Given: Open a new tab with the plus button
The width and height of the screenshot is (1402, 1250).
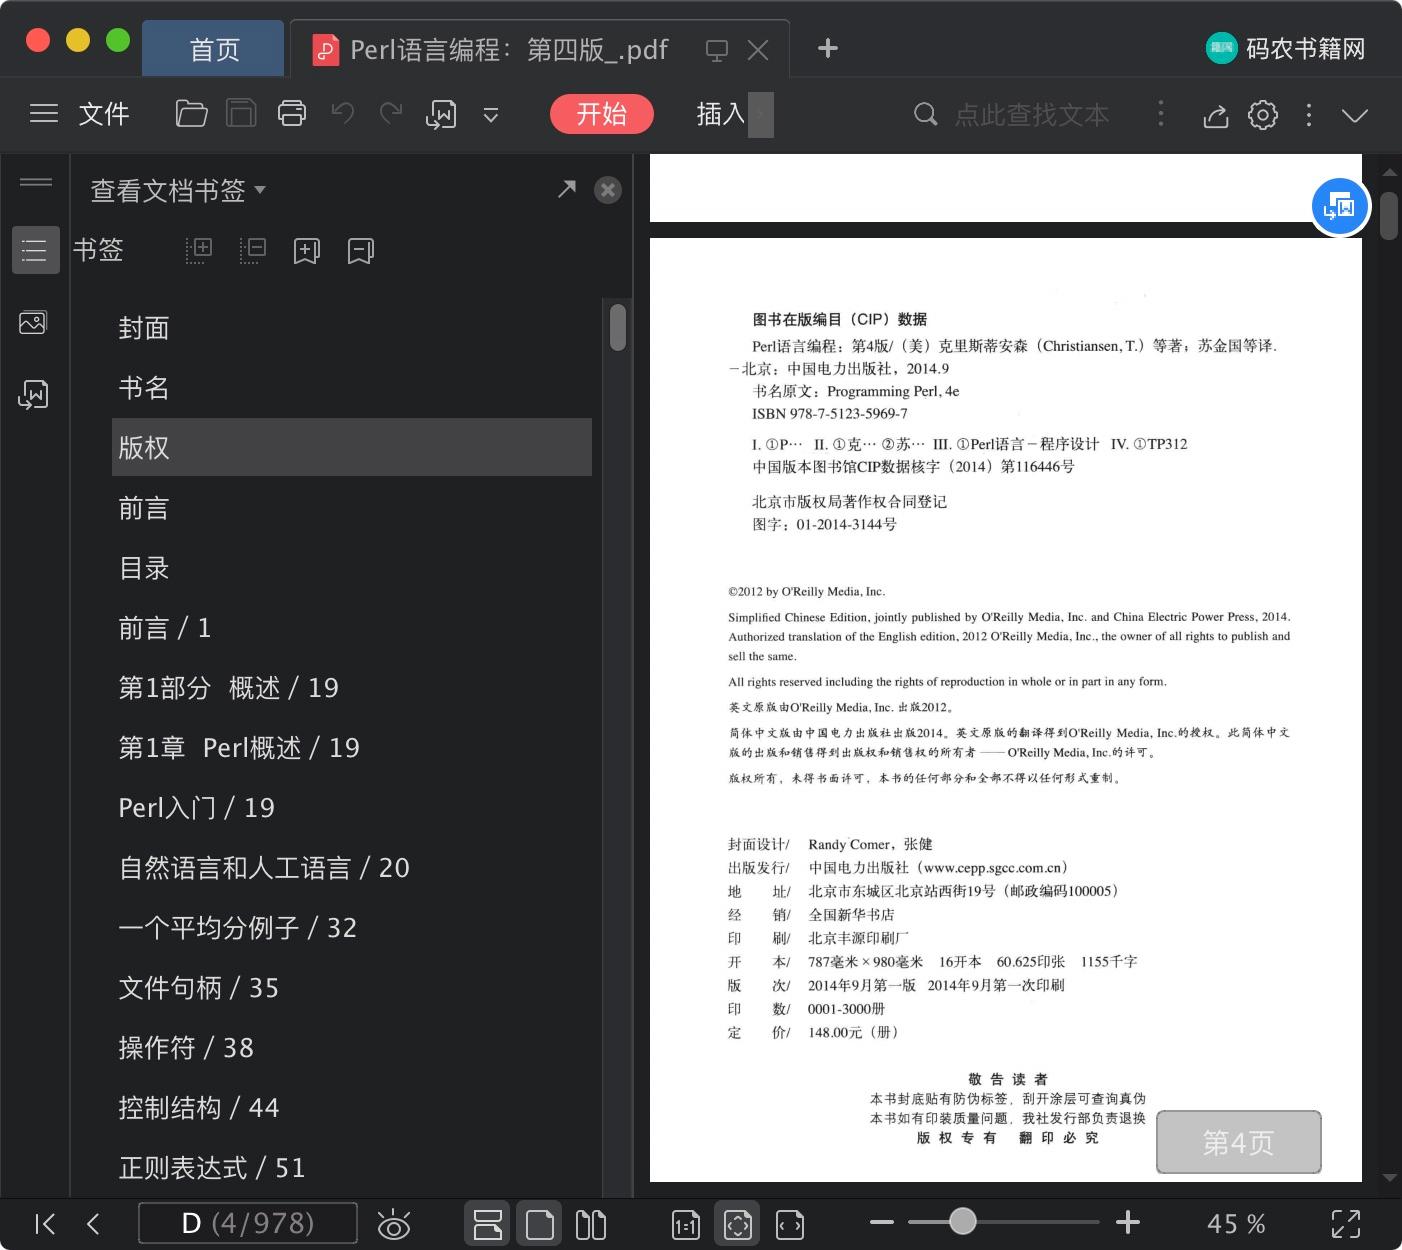Looking at the screenshot, I should (828, 48).
